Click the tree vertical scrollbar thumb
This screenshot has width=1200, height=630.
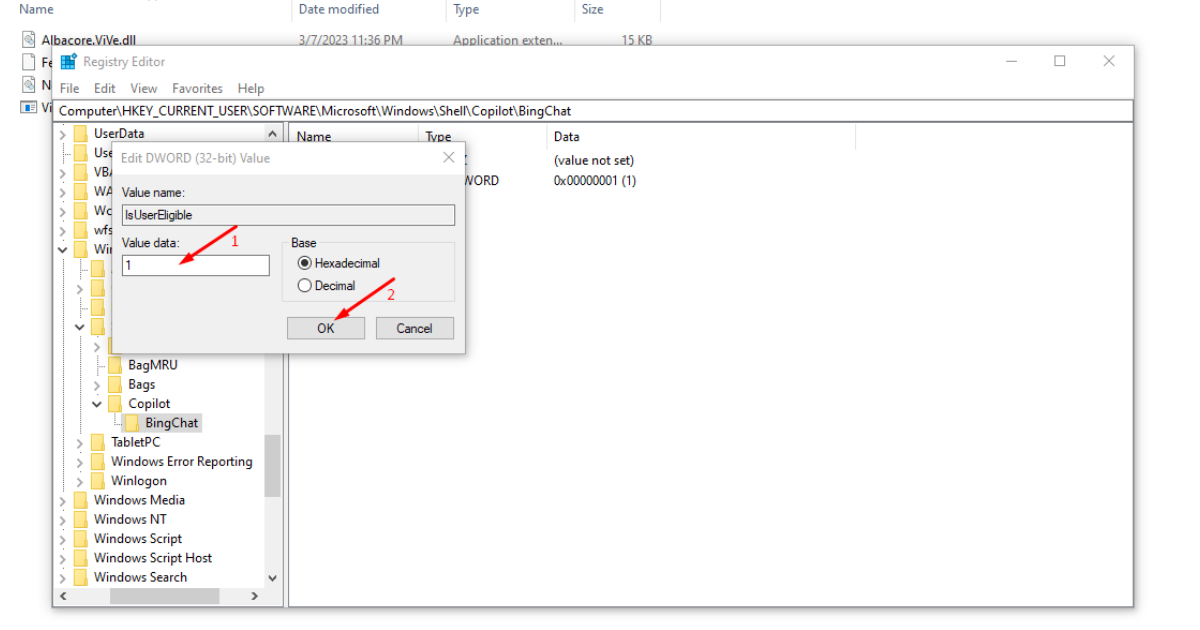[x=273, y=466]
